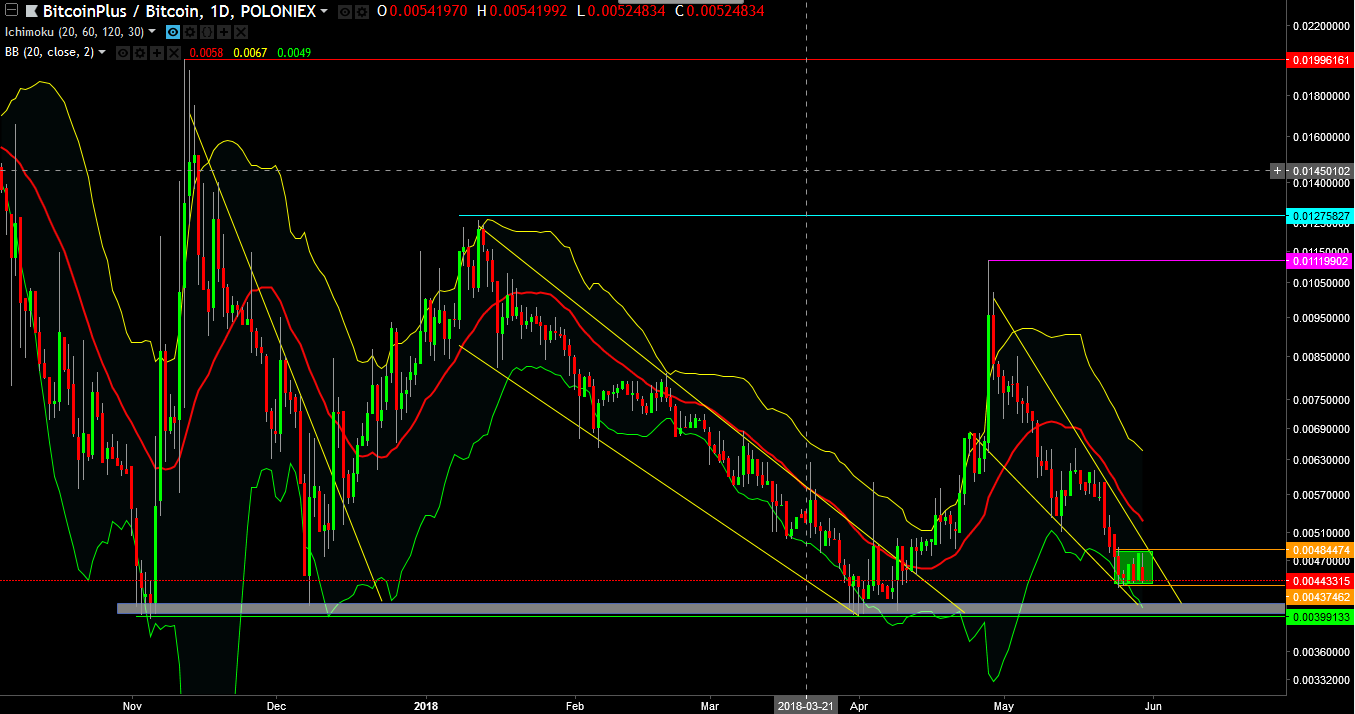This screenshot has width=1355, height=714.
Task: Expand the BB (20, close, 2) dropdown arrow
Action: coord(101,51)
